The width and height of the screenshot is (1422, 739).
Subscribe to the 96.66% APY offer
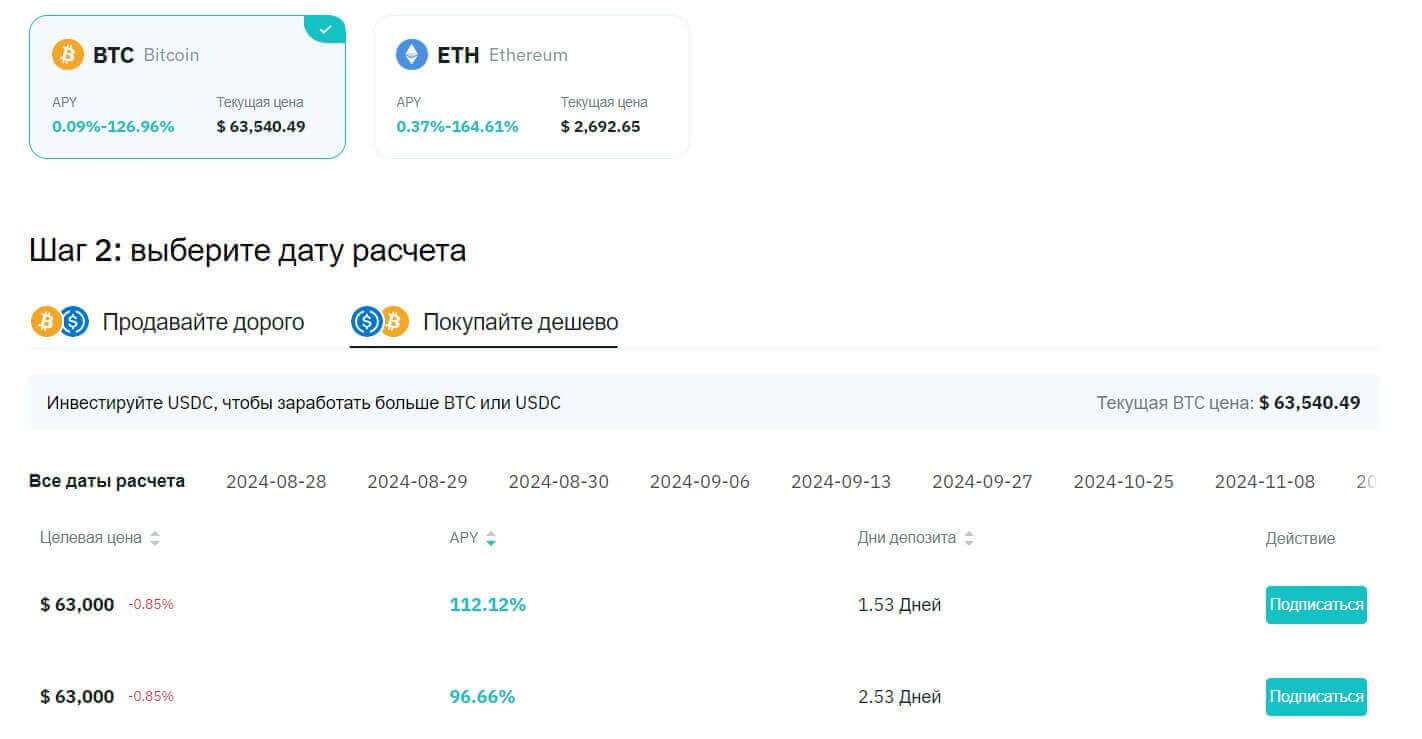[1316, 697]
